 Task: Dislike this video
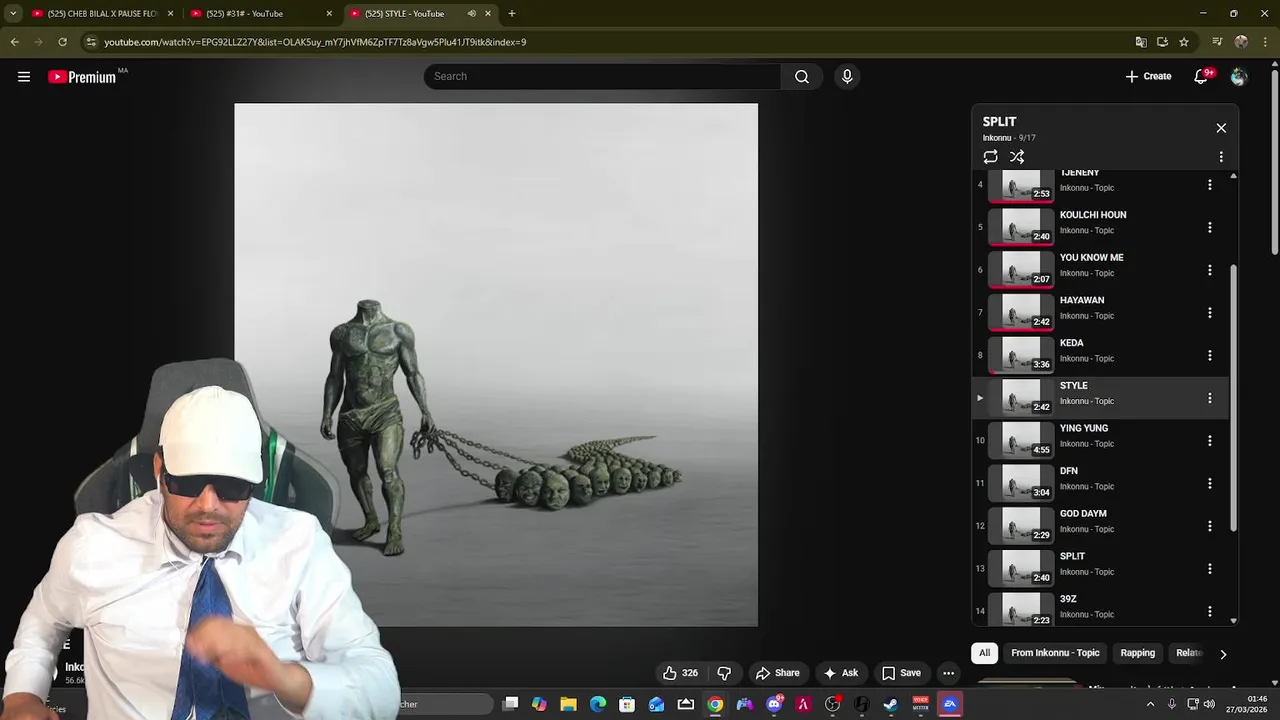(x=724, y=673)
